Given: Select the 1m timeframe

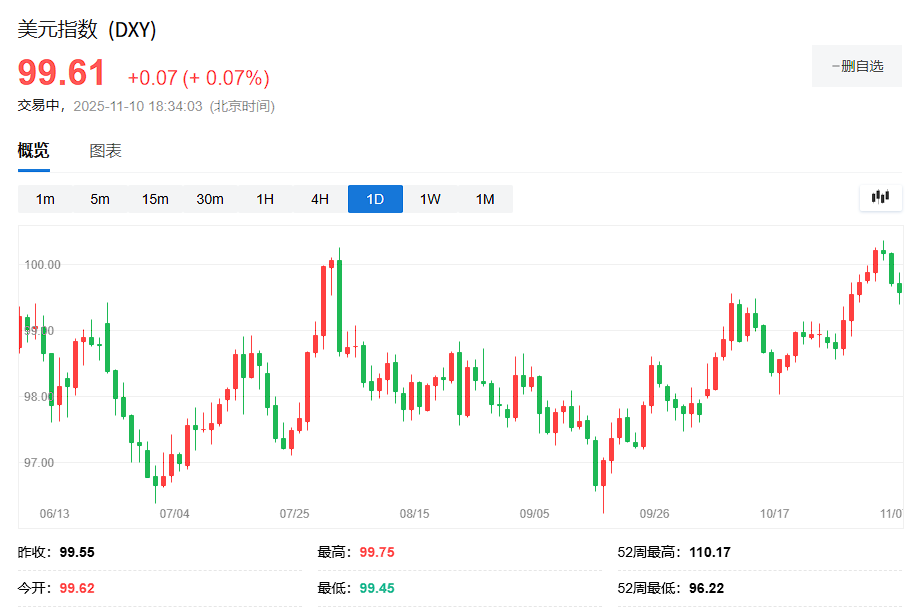Looking at the screenshot, I should pyautogui.click(x=43, y=199).
